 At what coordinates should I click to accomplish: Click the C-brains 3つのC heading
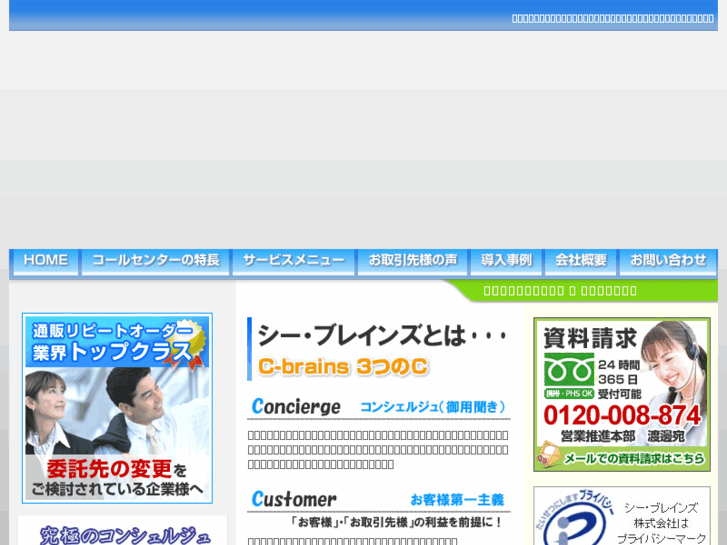tap(343, 367)
